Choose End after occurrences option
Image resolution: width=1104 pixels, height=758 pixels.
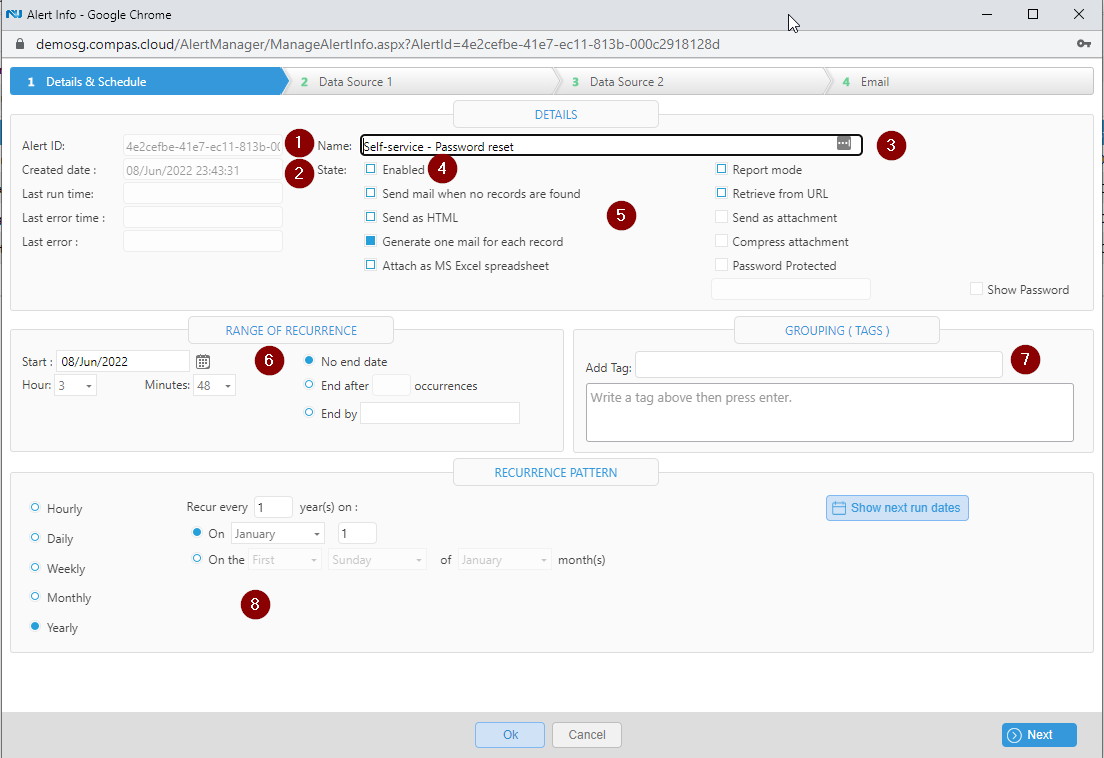pos(308,385)
